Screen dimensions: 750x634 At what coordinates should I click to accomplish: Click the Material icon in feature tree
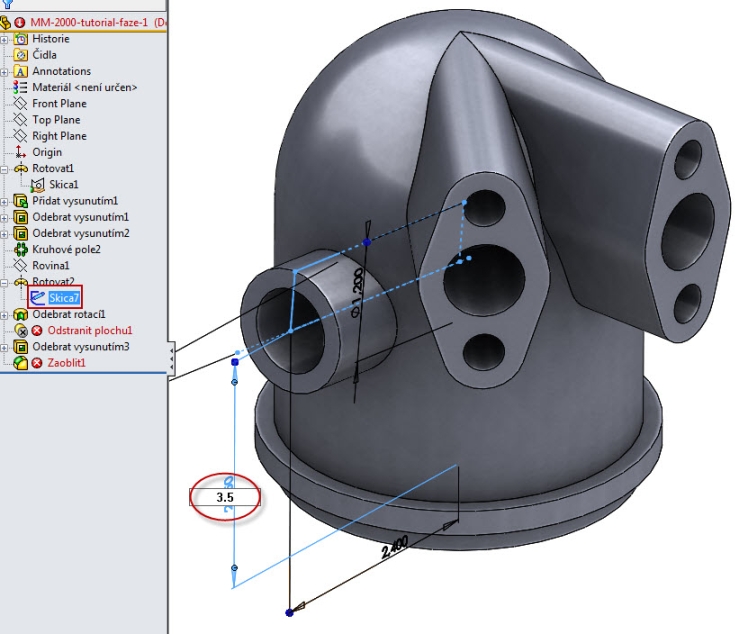[21, 87]
